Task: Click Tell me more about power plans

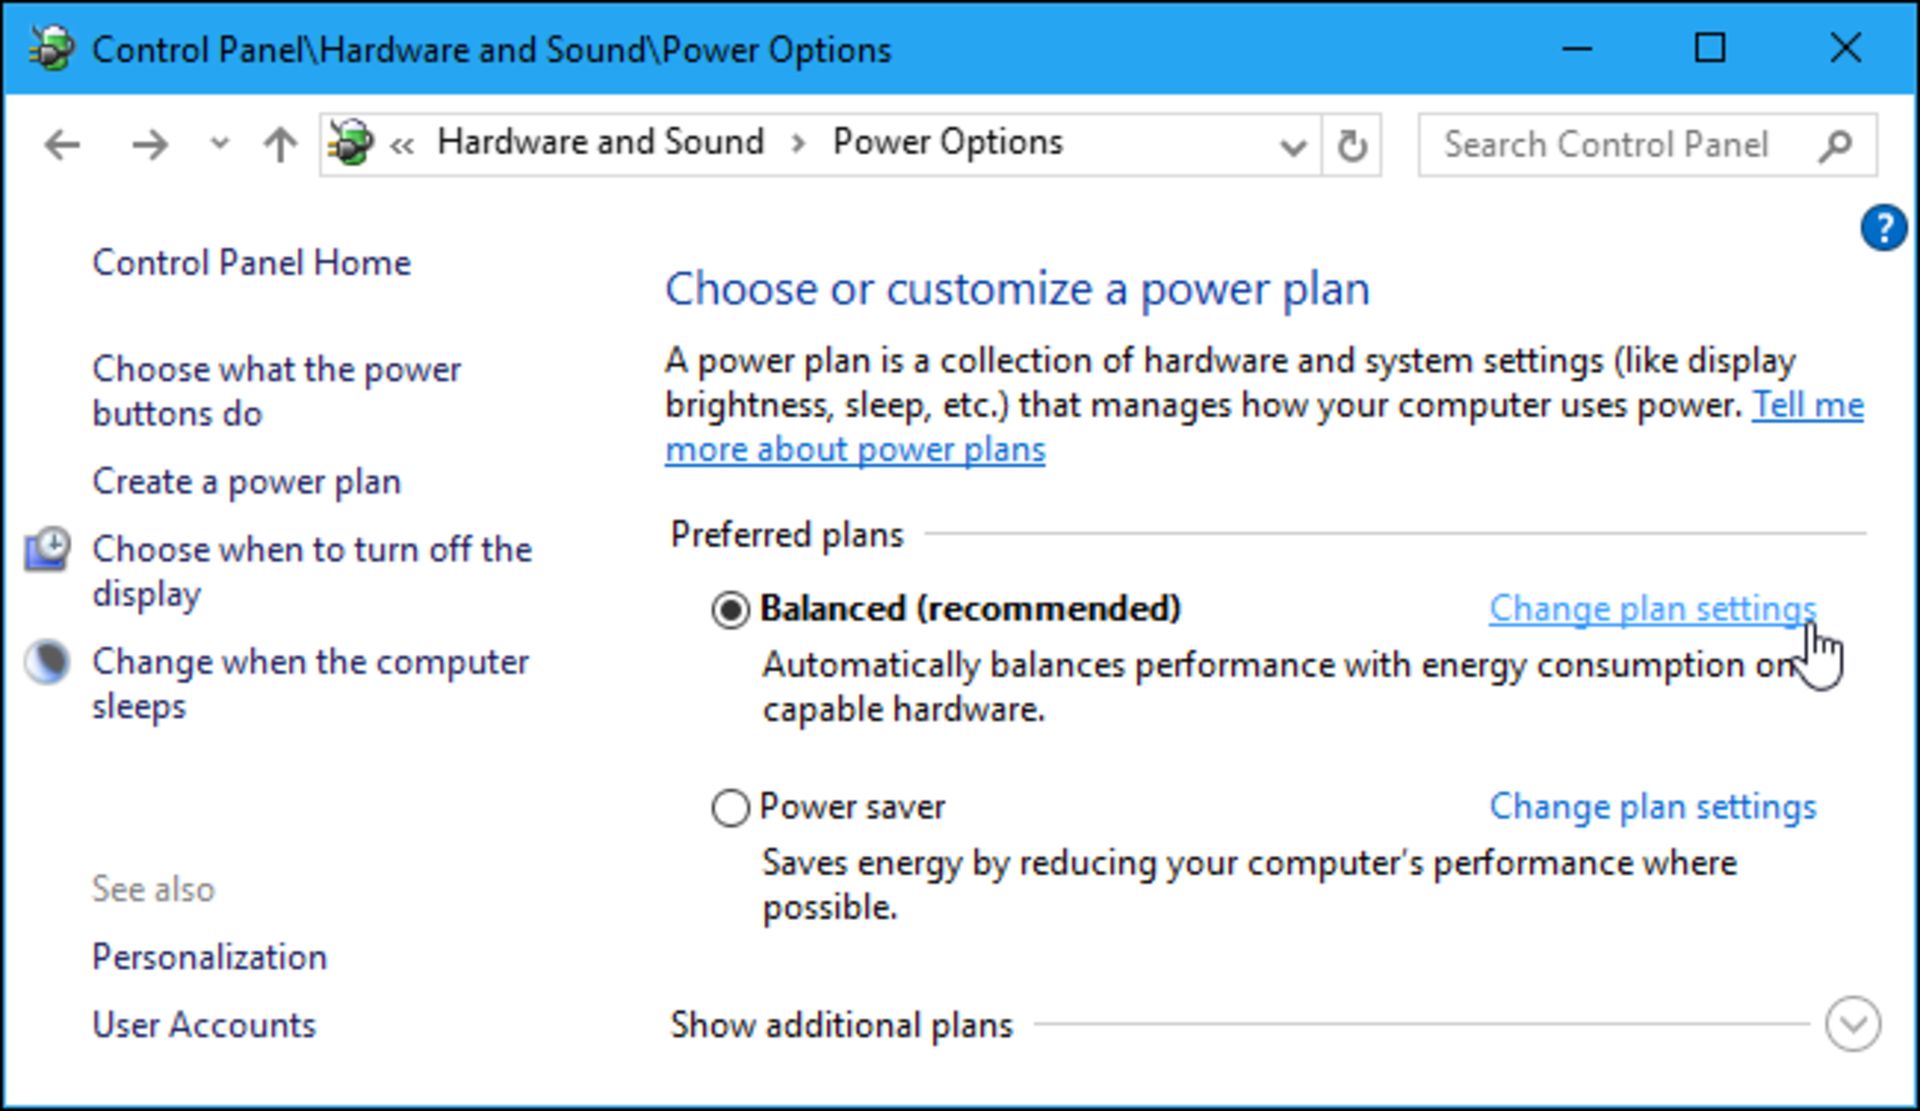Action: coord(855,448)
